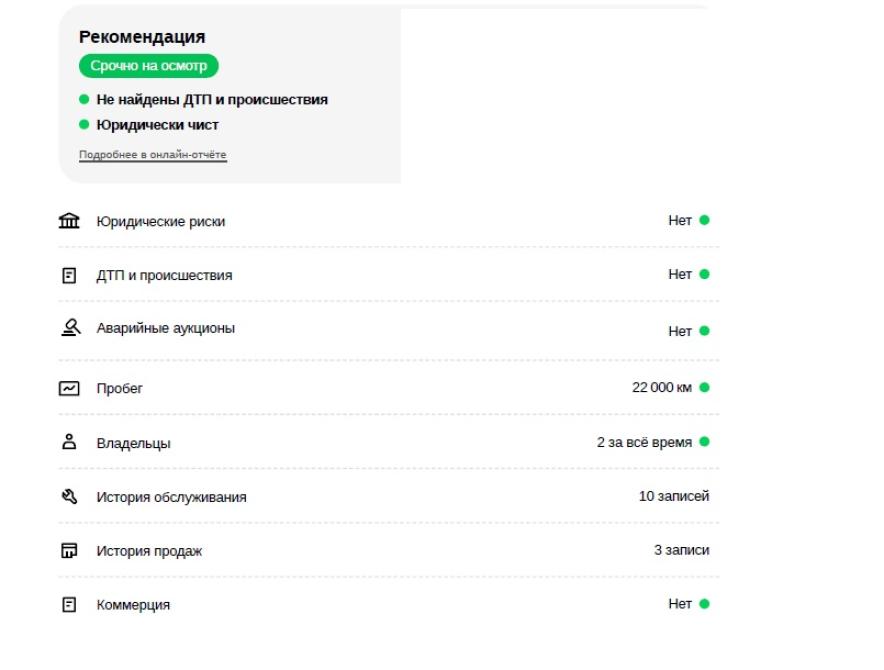Click the green Срочно на осмотр badge
Image resolution: width=884 pixels, height=670 pixels.
[x=148, y=66]
